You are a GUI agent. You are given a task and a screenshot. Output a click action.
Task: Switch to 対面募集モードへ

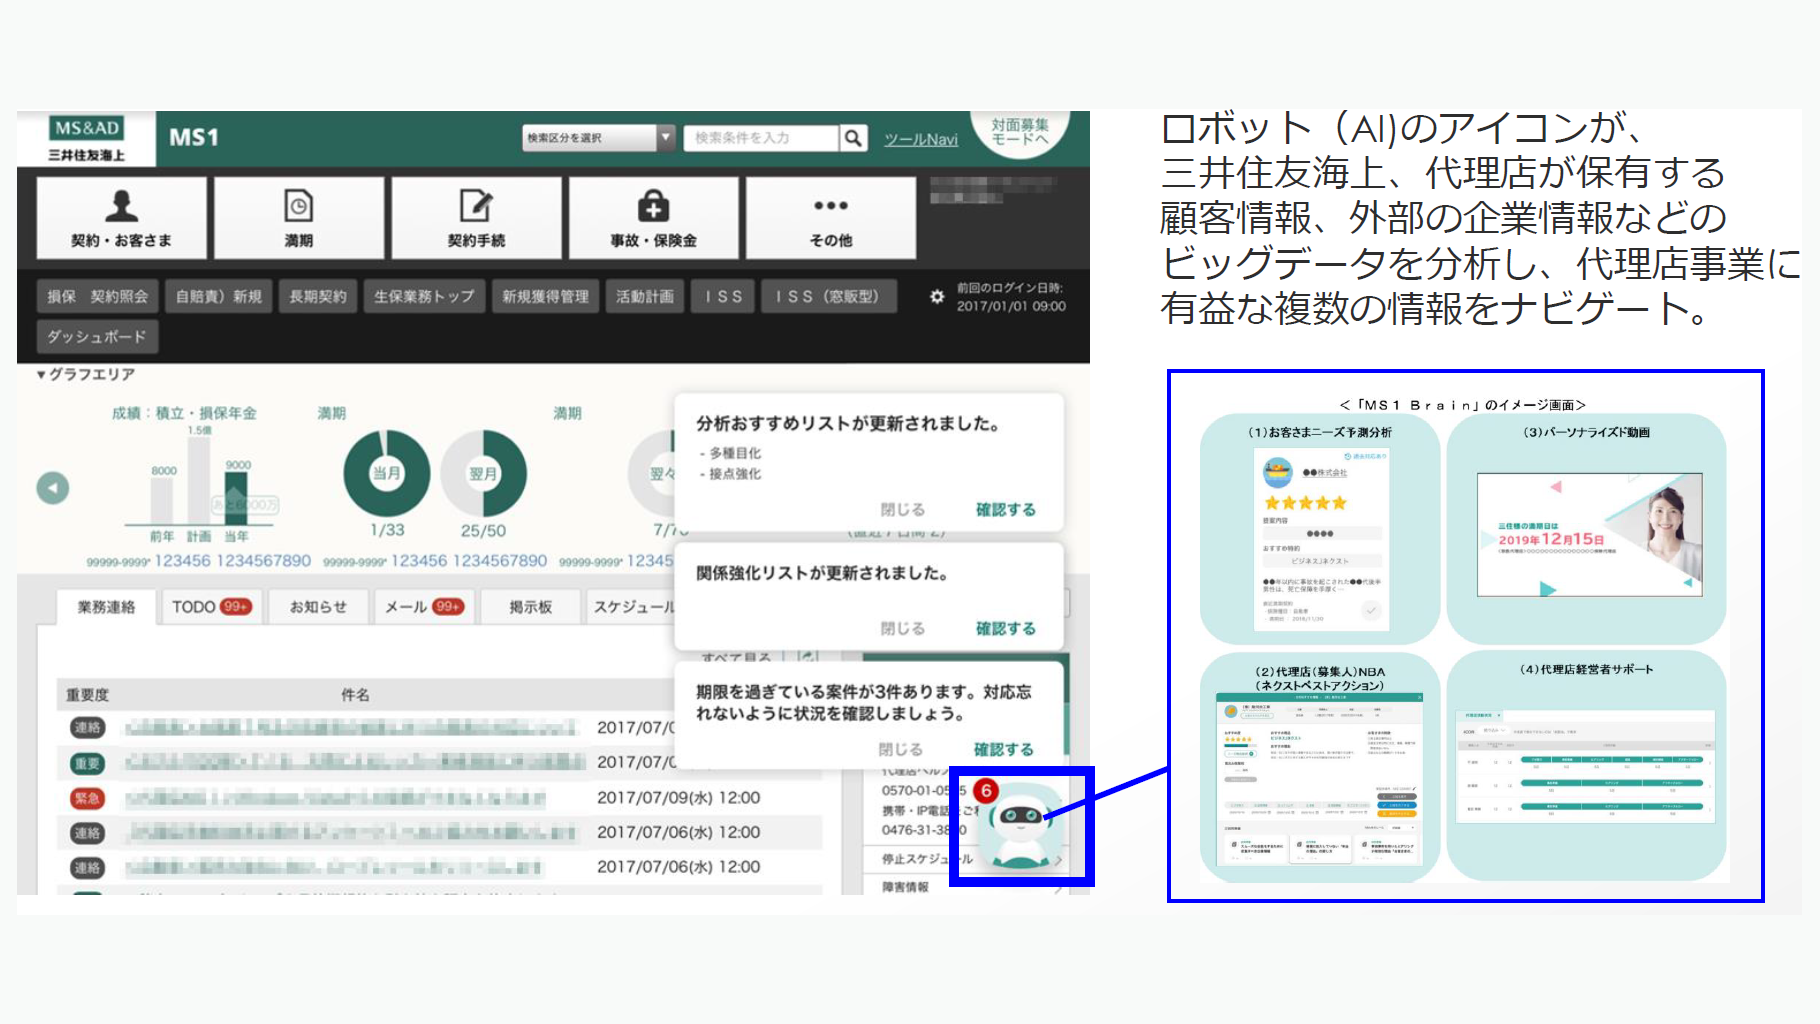point(1020,132)
